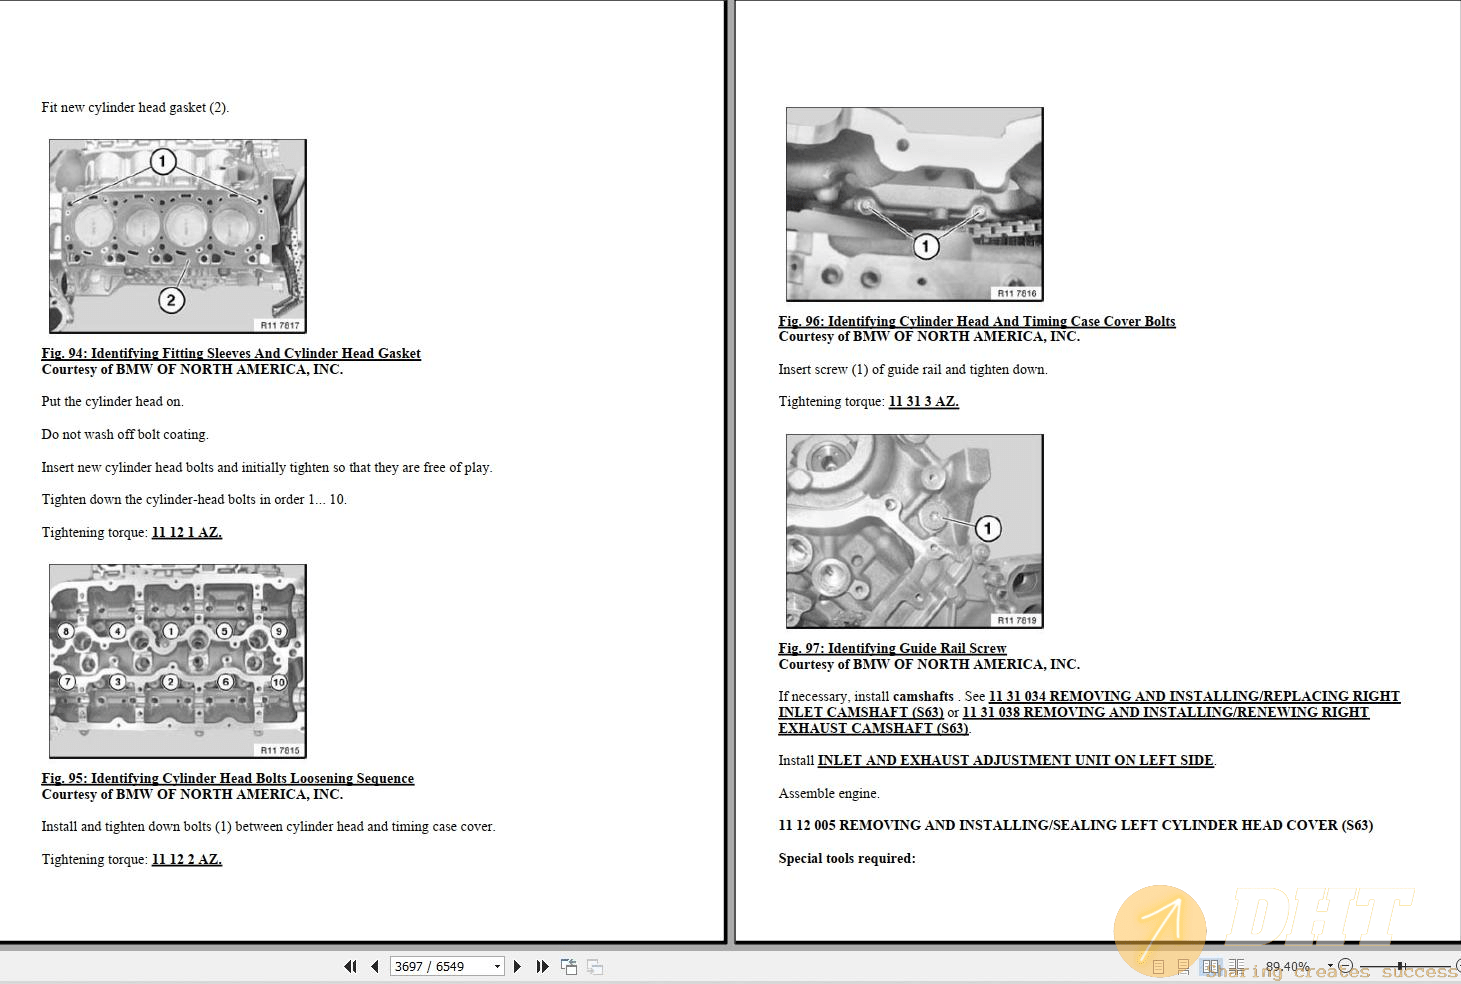This screenshot has height=984, width=1461.
Task: Go to the first page of the document
Action: (350, 966)
